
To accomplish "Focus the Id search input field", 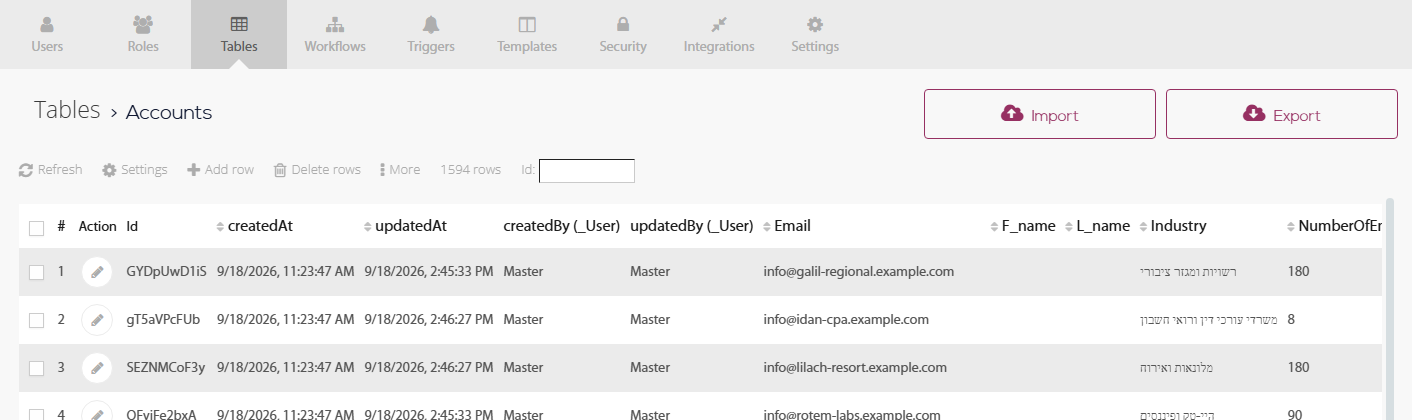I will coord(587,171).
